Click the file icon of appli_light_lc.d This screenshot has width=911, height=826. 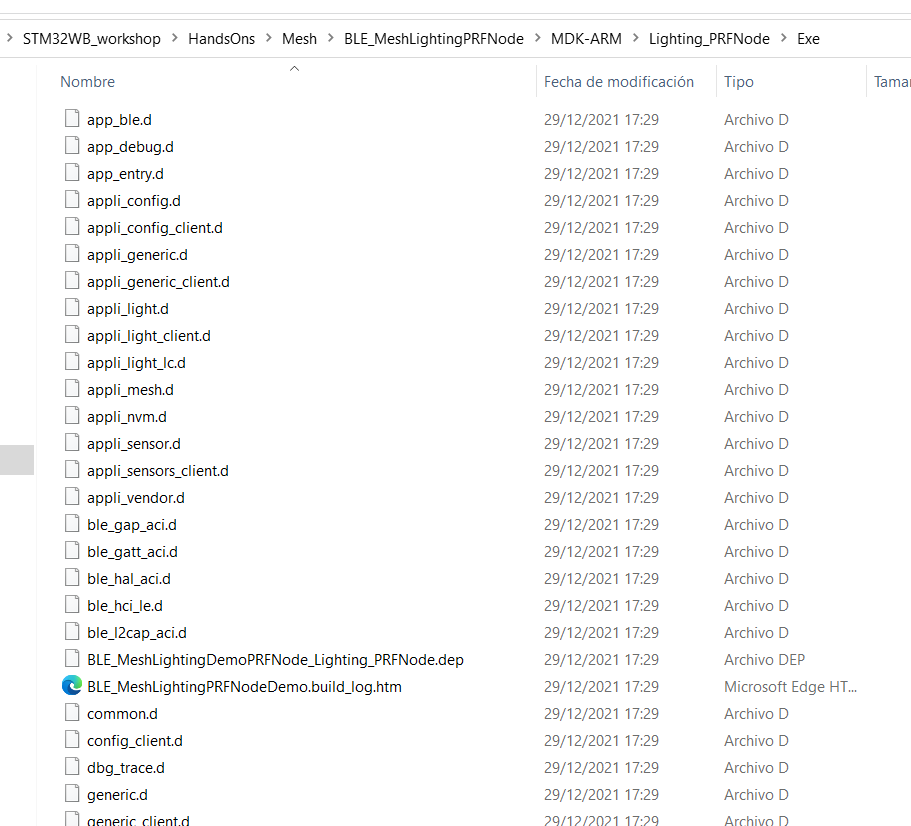click(x=71, y=362)
